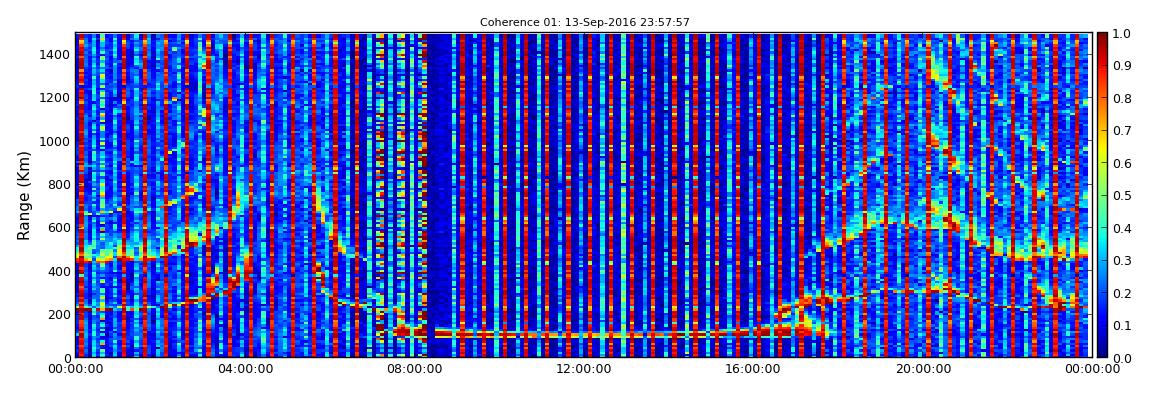Click the green middle of the colorbar

point(1103,195)
